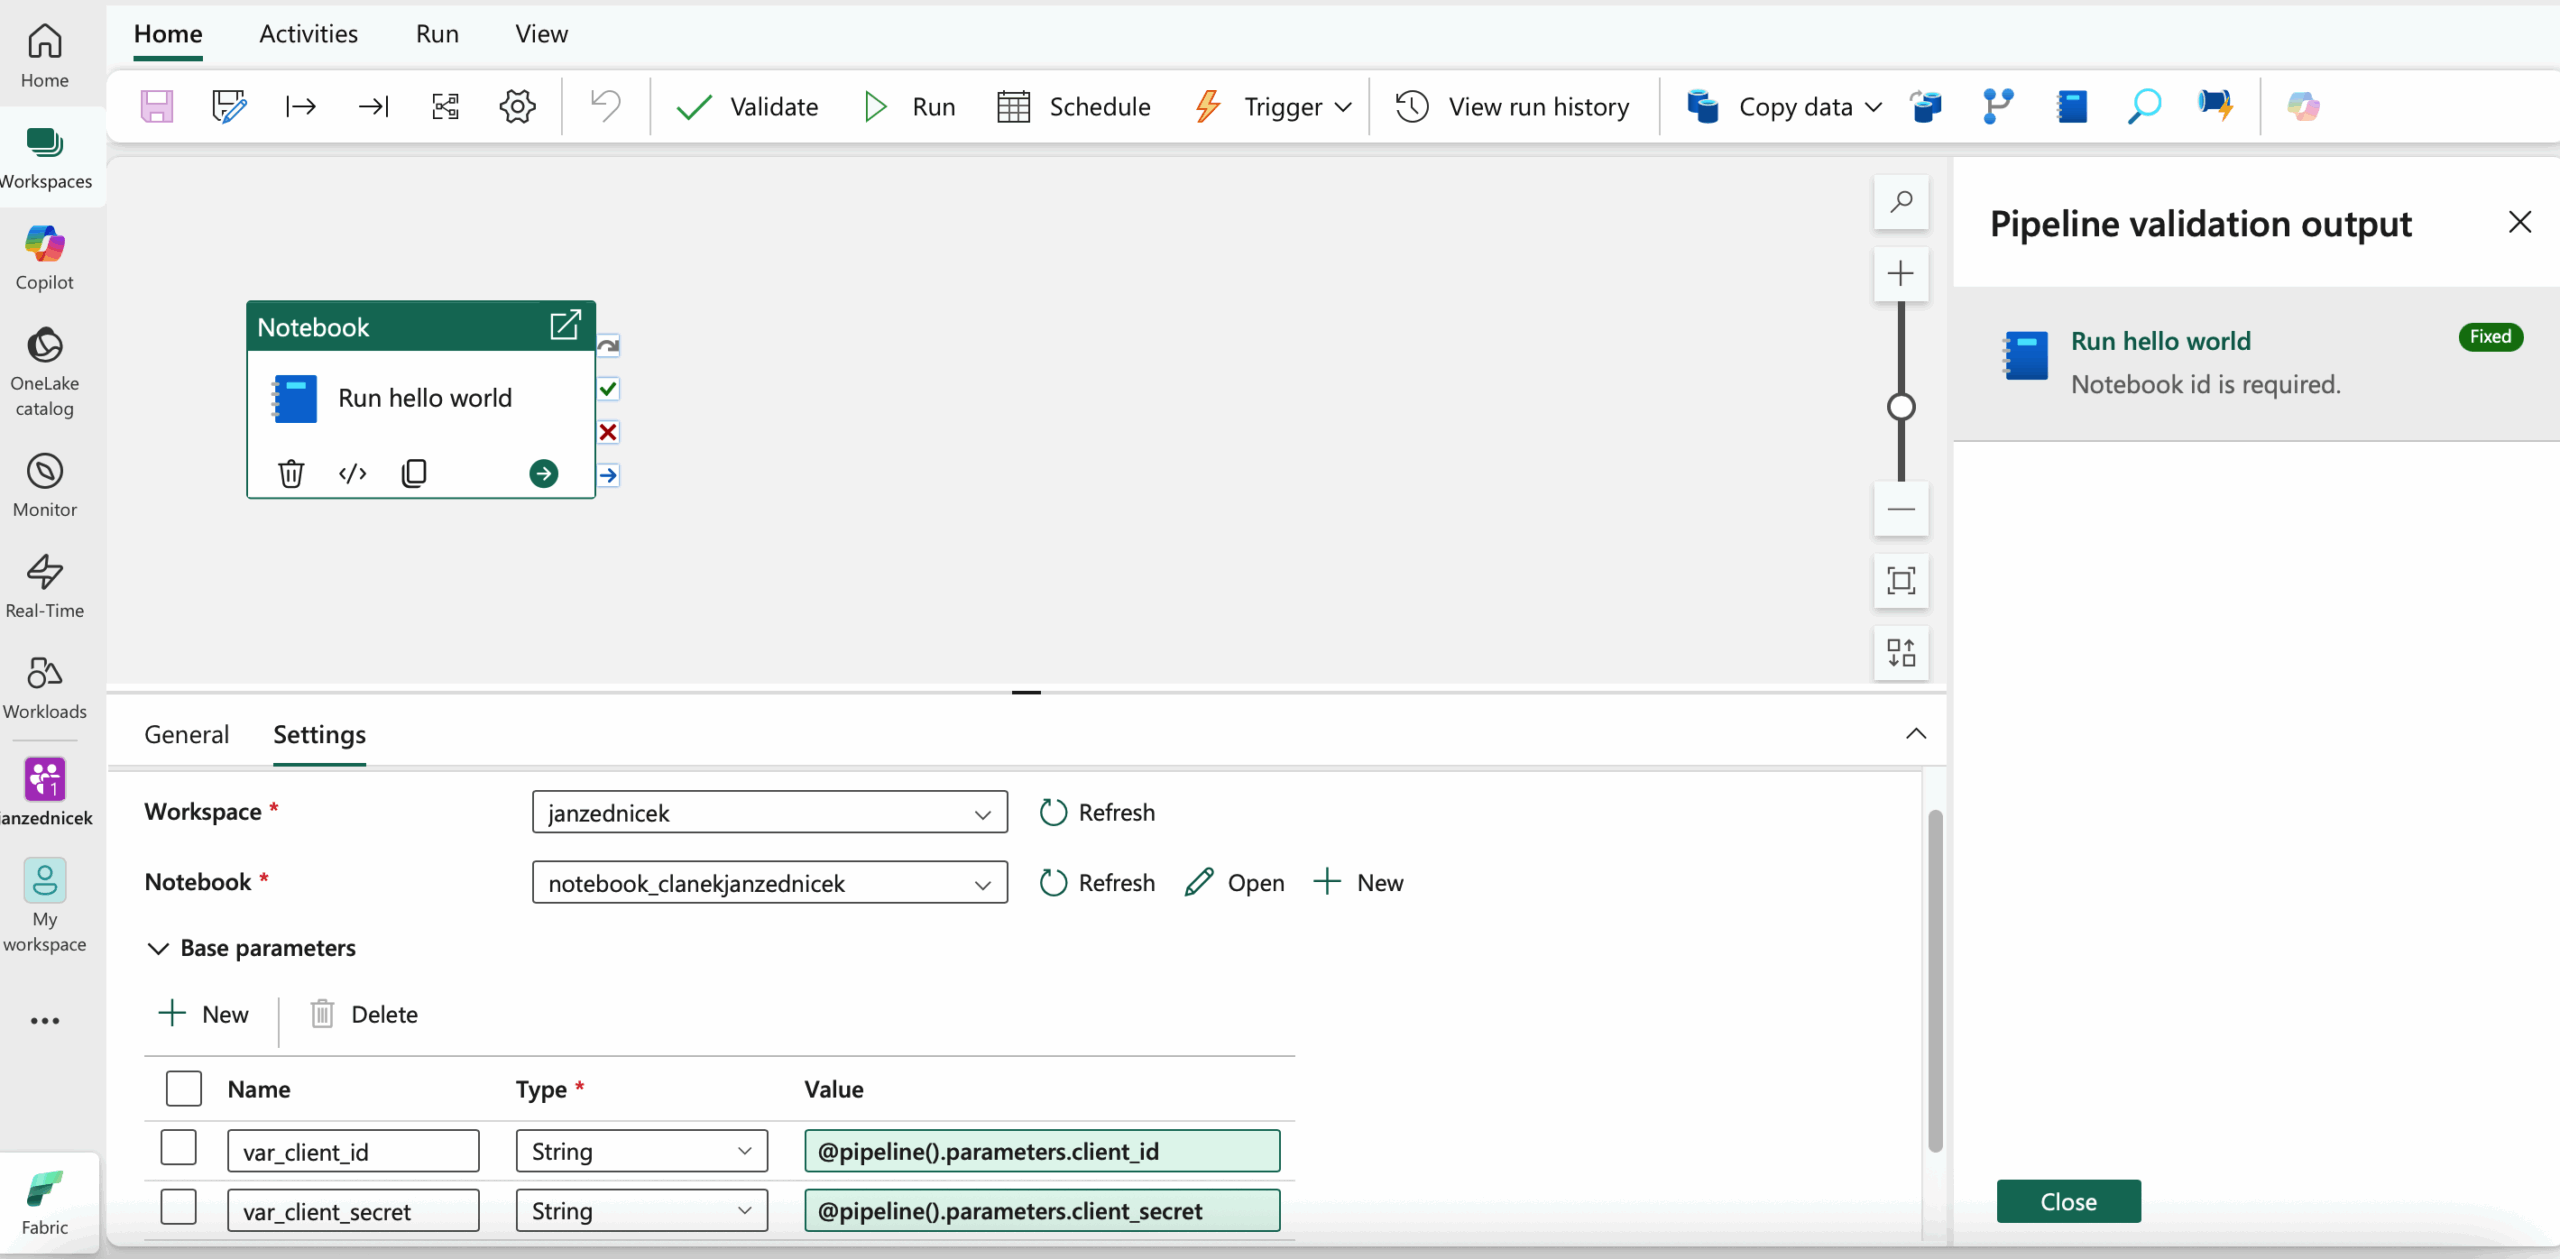The width and height of the screenshot is (2560, 1259).
Task: Click the canvas zoom slider handle
Action: point(1901,407)
